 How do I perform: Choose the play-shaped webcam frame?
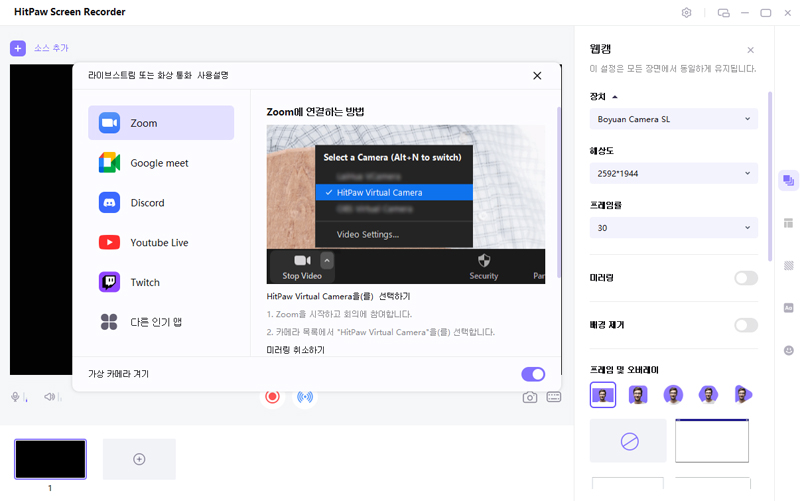coord(743,394)
